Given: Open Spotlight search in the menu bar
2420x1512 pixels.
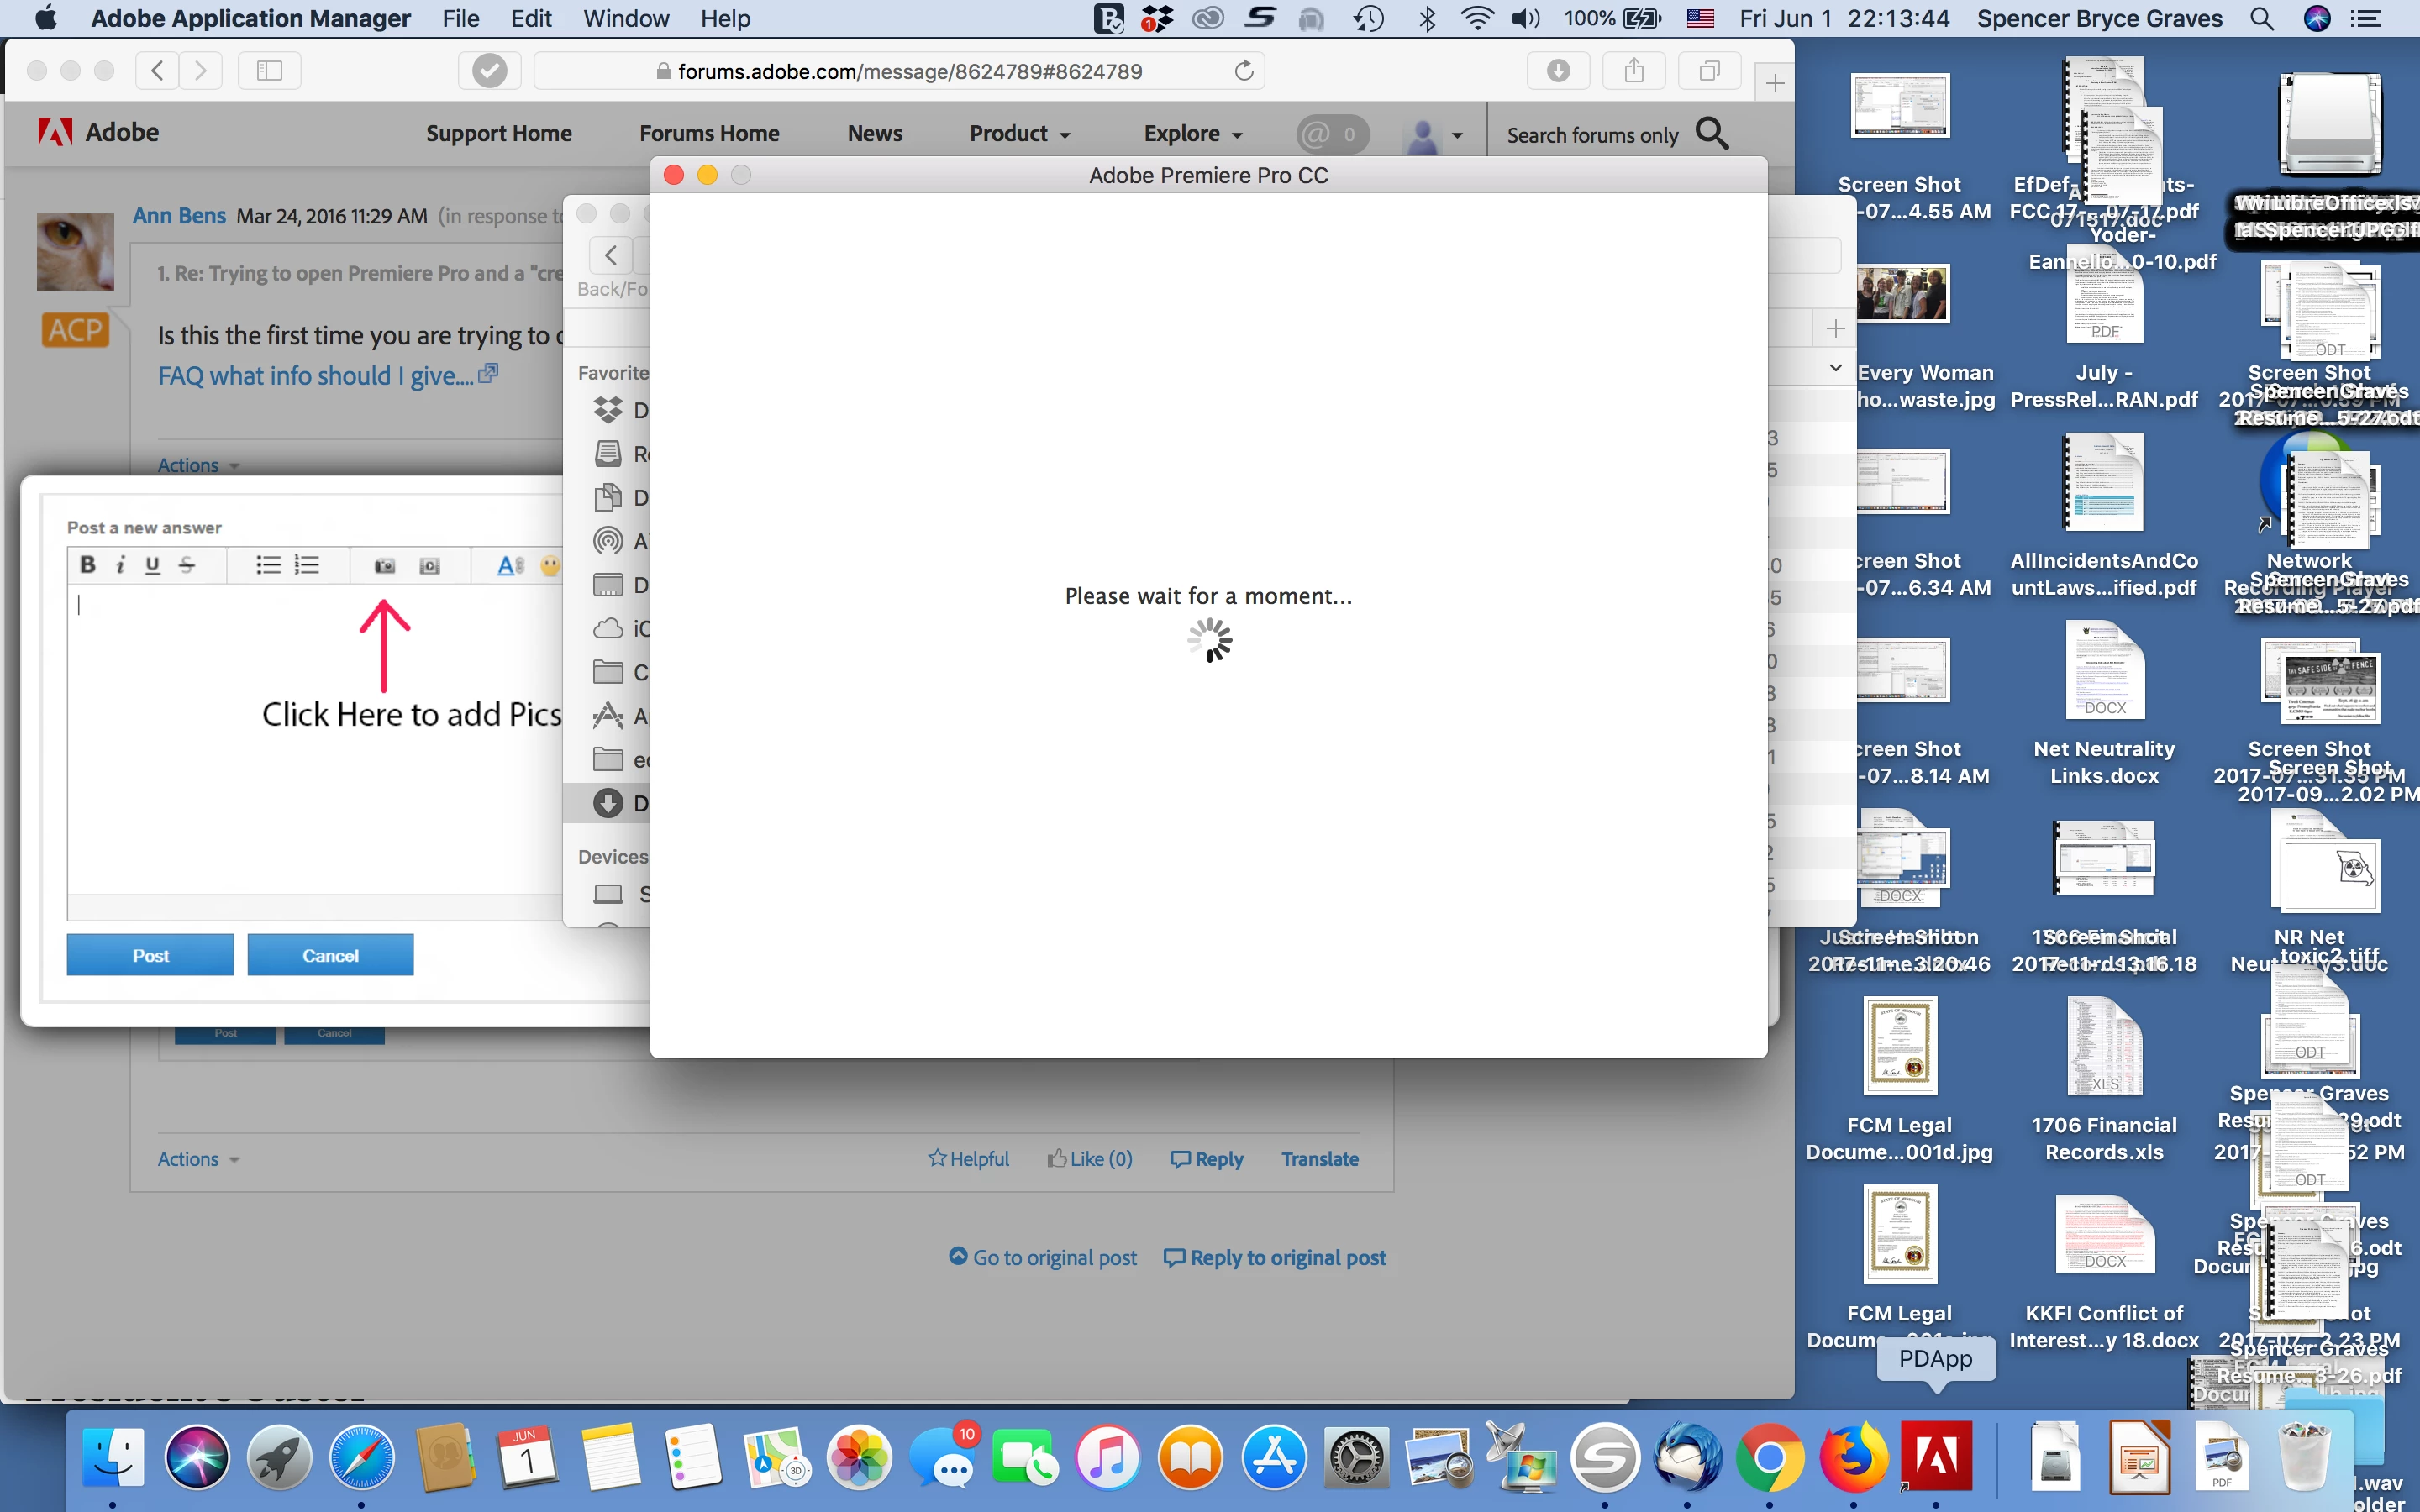Looking at the screenshot, I should (2262, 18).
